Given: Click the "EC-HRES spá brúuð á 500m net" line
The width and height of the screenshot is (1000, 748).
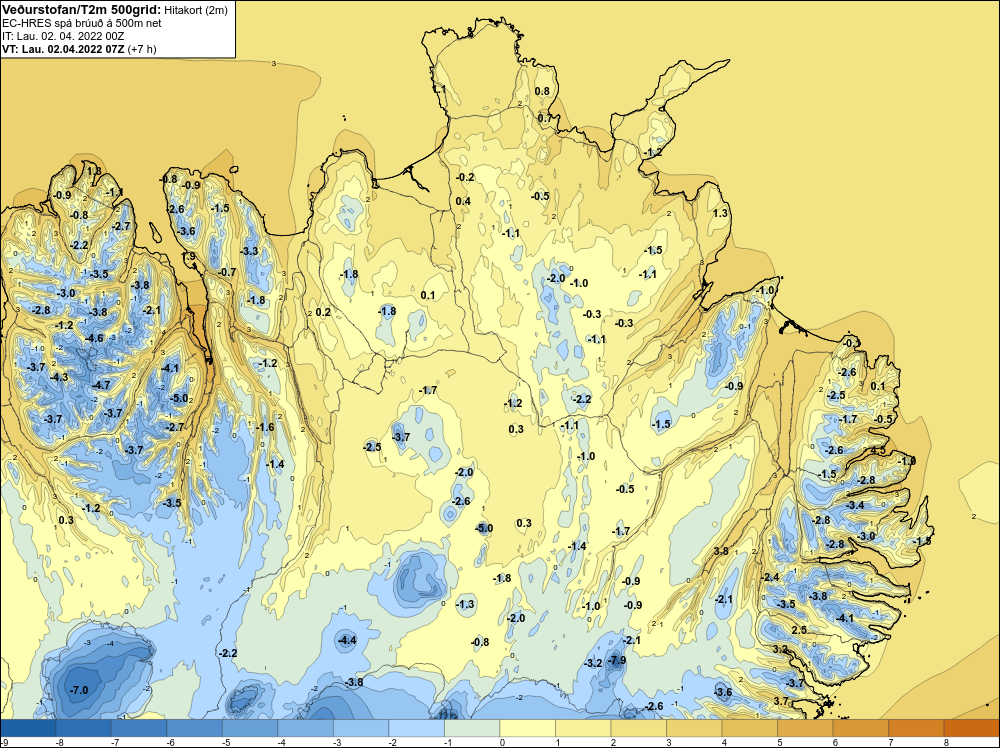Looking at the screenshot, I should pyautogui.click(x=82, y=23).
